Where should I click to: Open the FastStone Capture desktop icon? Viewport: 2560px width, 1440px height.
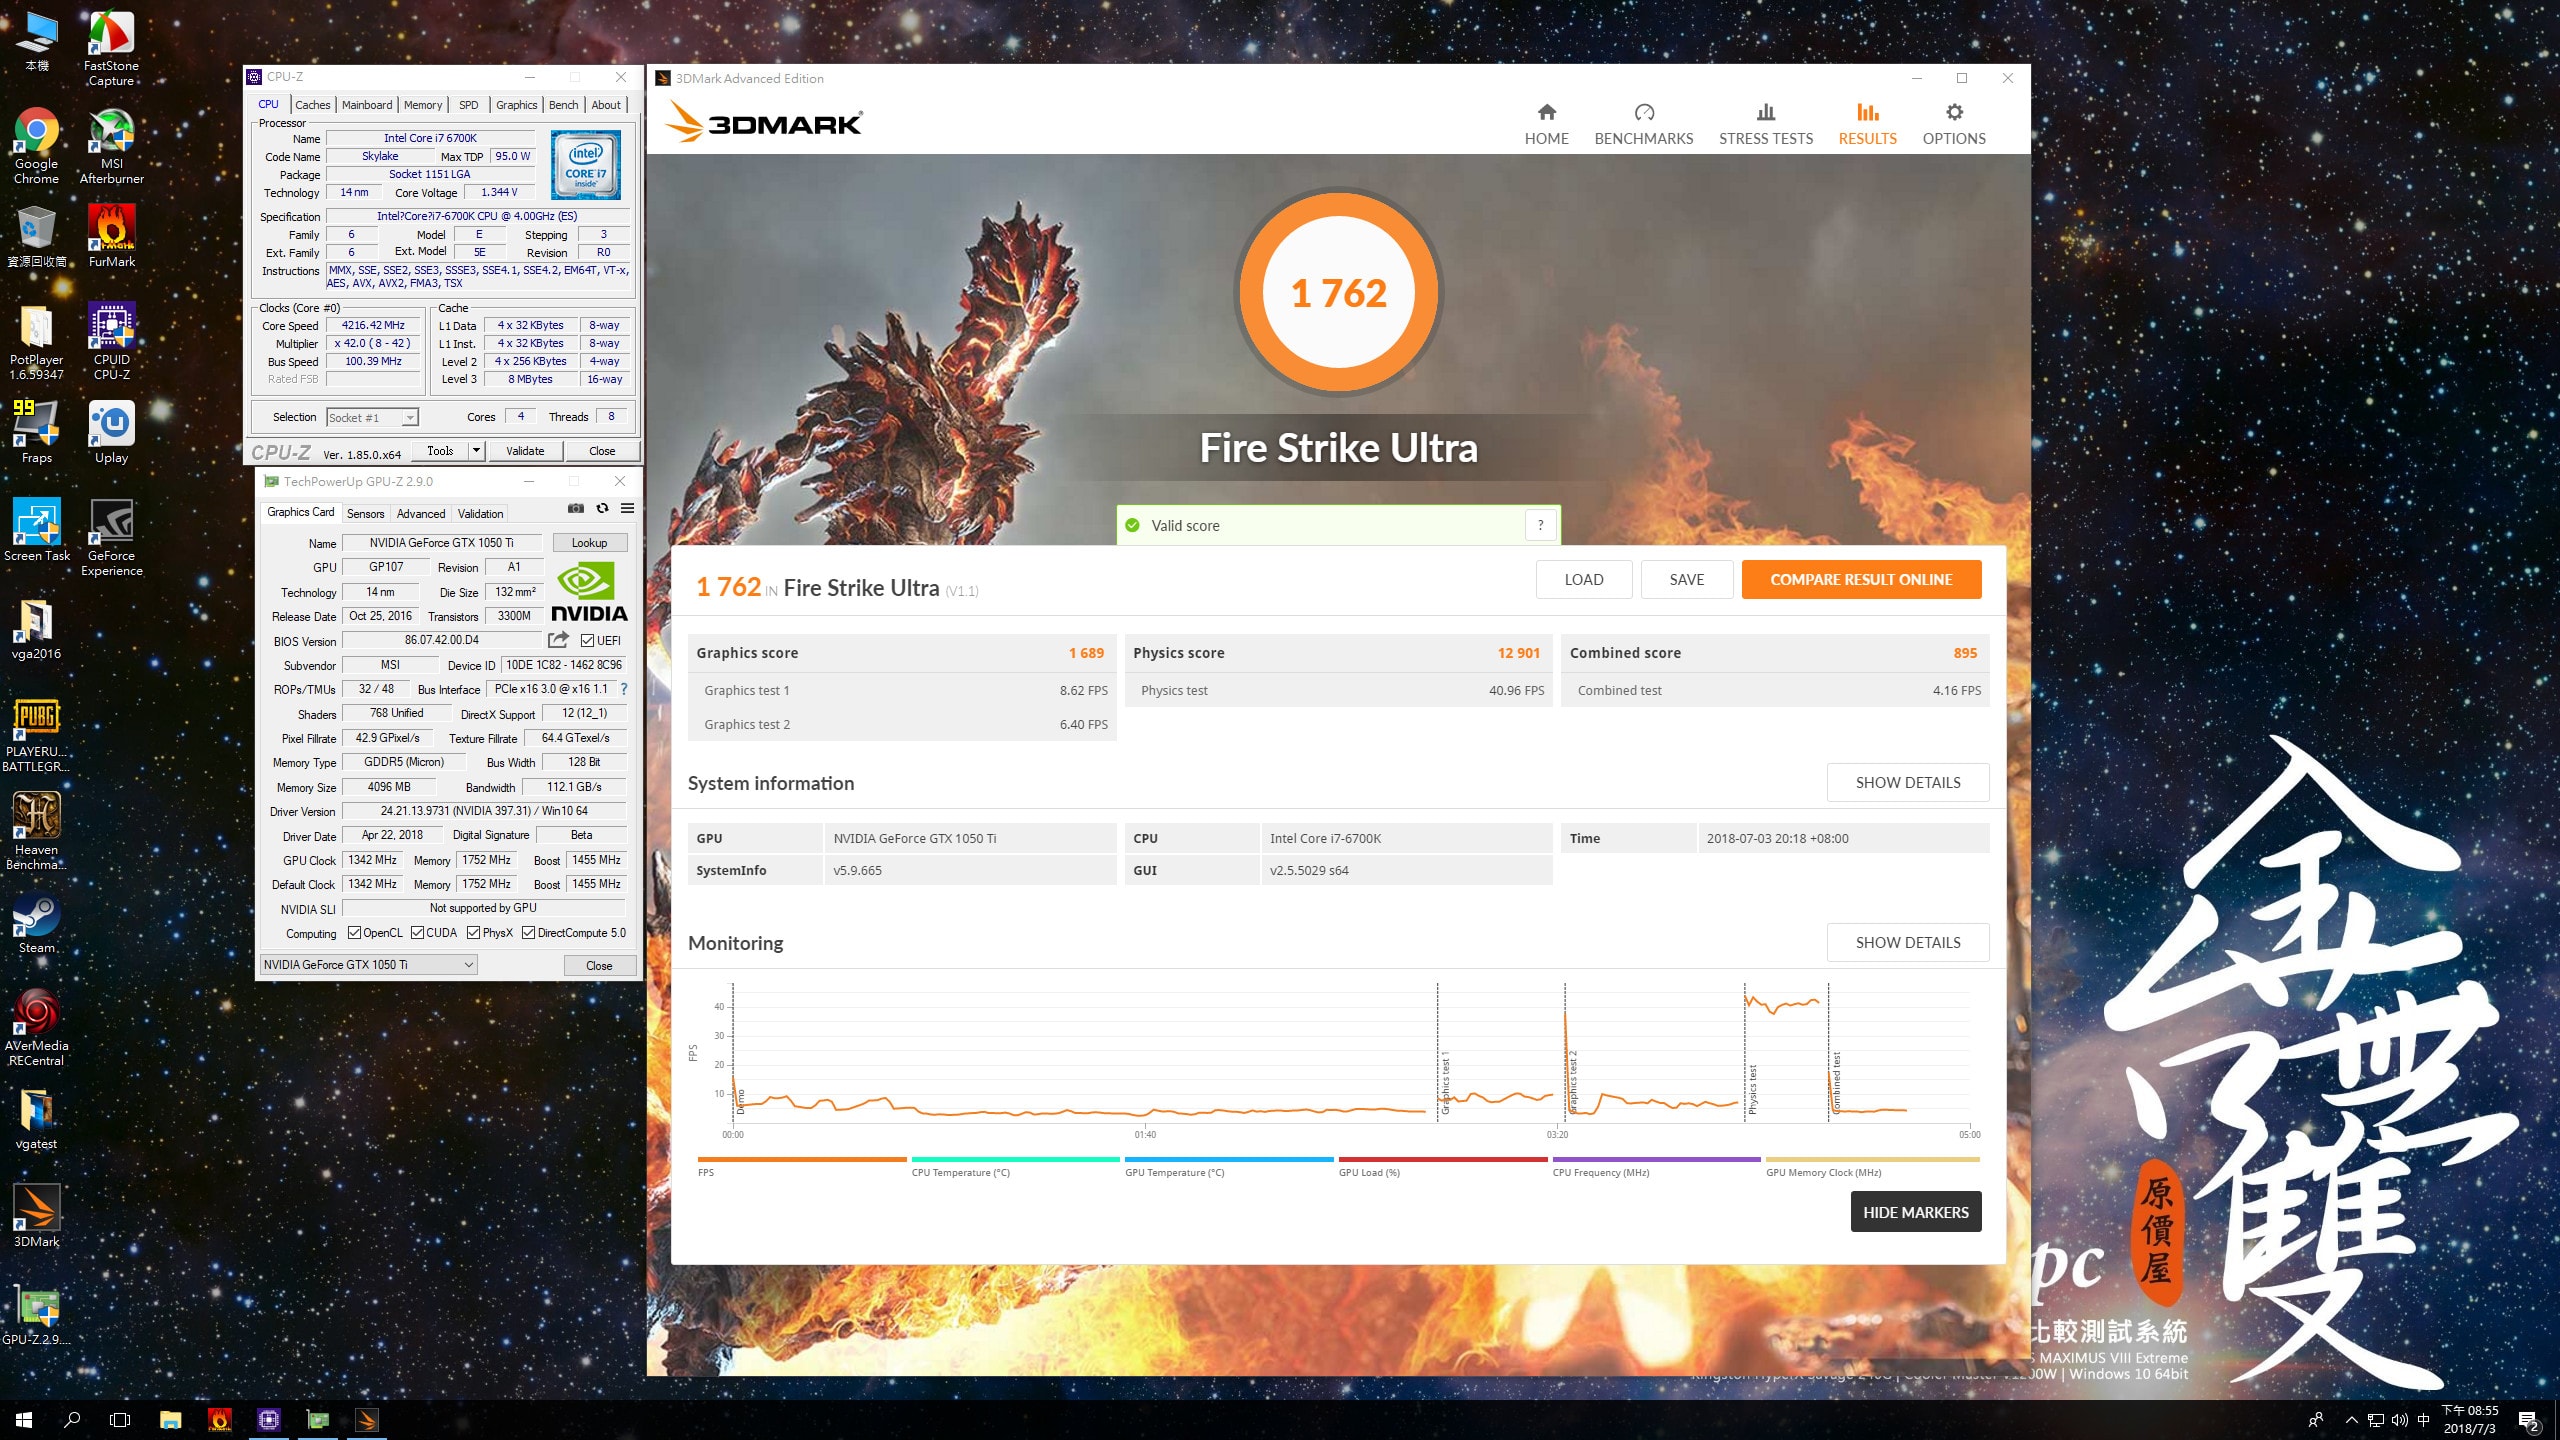coord(112,48)
